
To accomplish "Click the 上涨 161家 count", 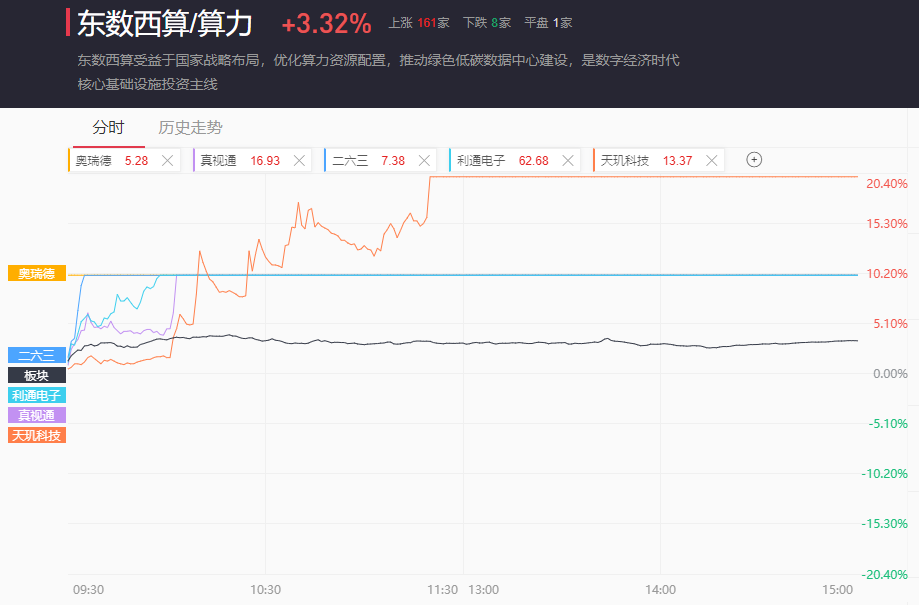I will tap(418, 22).
